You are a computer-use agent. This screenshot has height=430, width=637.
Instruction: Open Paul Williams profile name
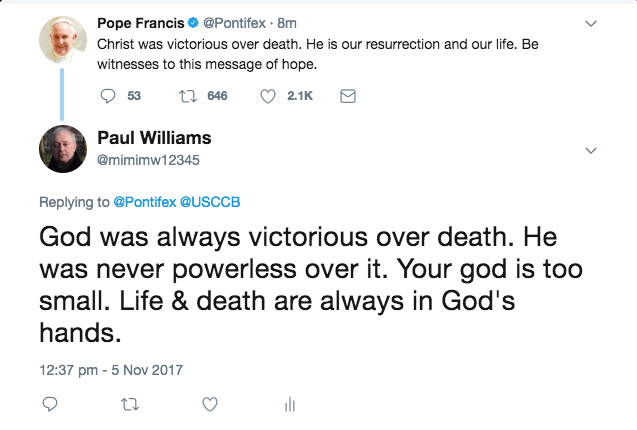154,138
